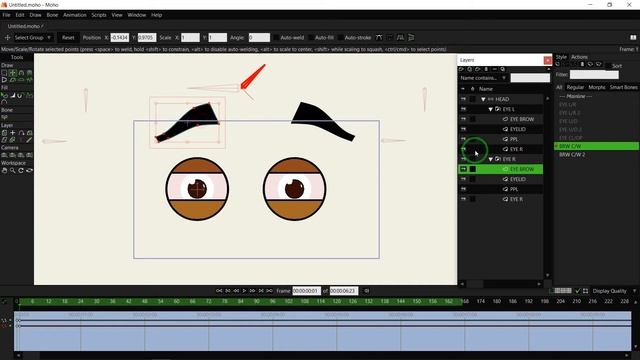
Task: Toggle visibility of the HEAD layer
Action: click(463, 99)
